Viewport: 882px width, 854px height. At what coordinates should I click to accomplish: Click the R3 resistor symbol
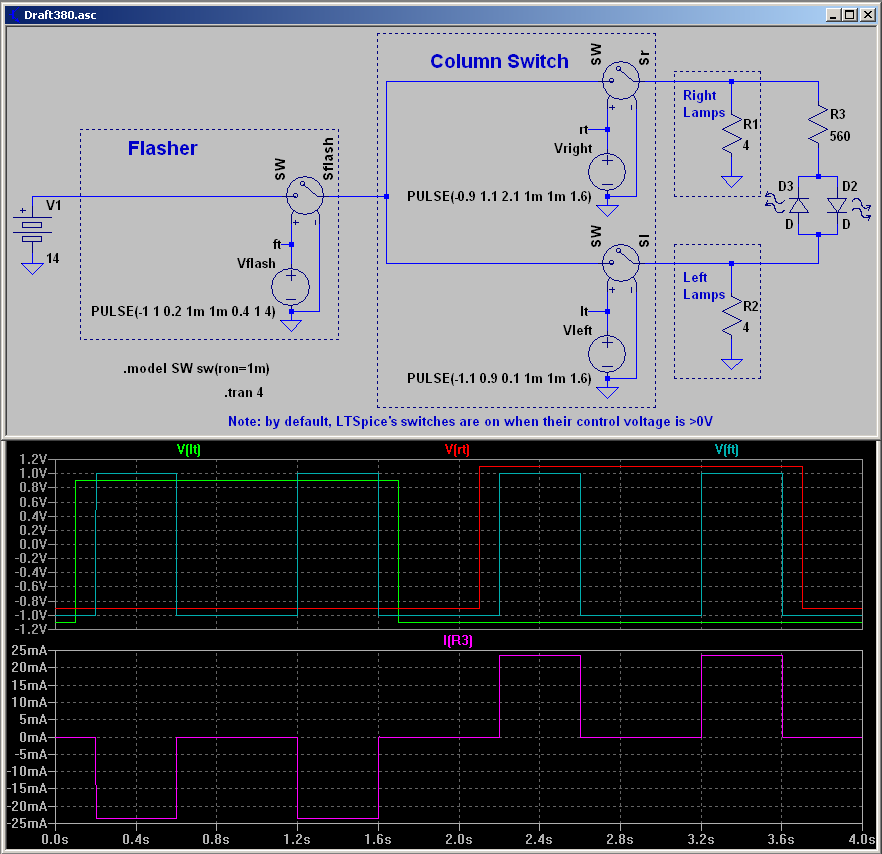tap(818, 125)
